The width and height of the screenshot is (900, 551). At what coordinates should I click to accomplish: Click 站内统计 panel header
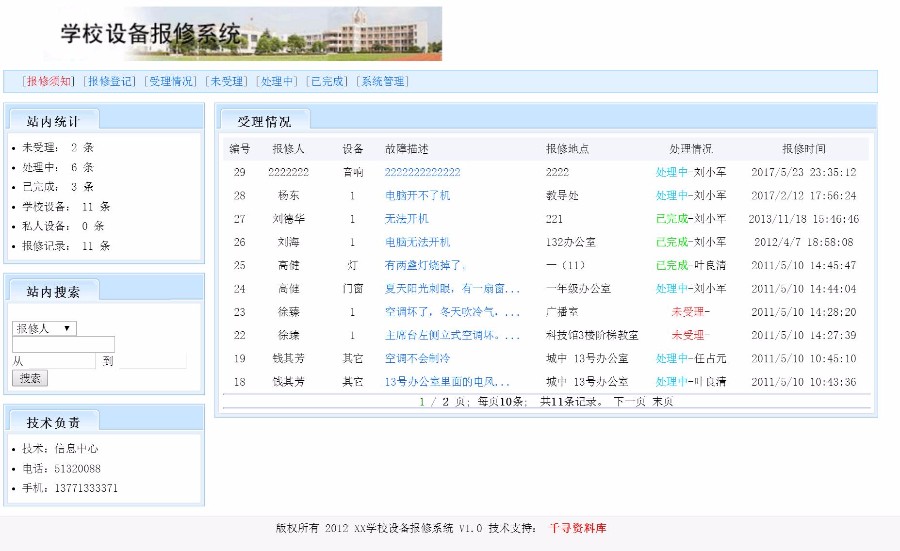coord(53,121)
